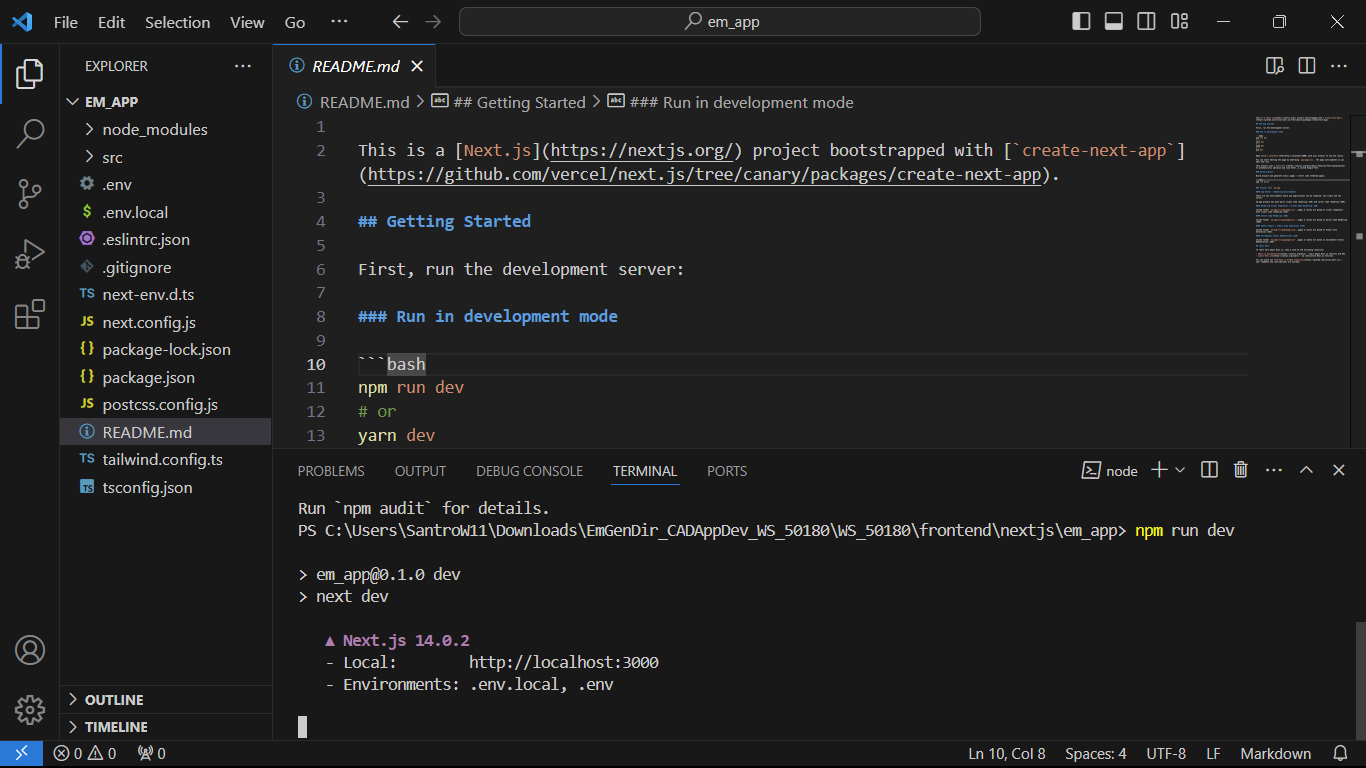Open the View menu
This screenshot has width=1366, height=768.
[x=247, y=22]
